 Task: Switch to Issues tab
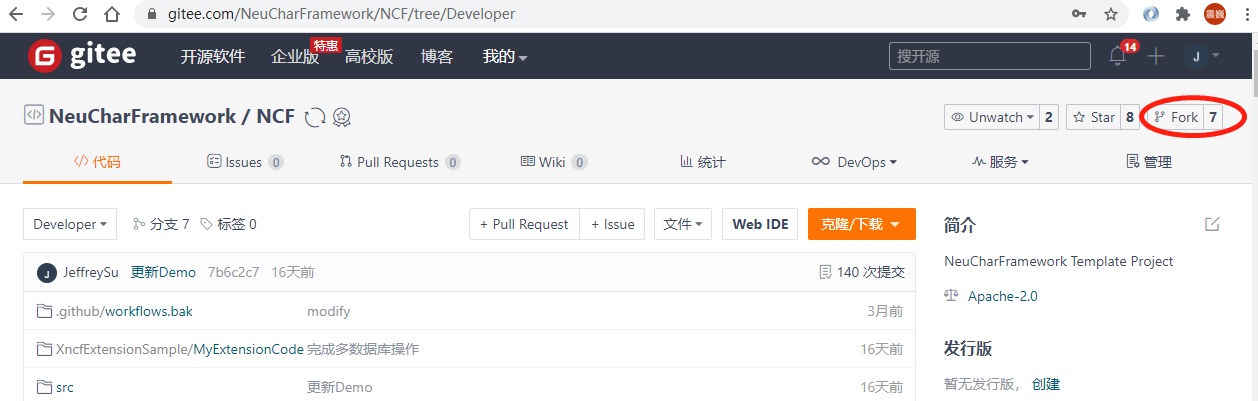tap(245, 162)
